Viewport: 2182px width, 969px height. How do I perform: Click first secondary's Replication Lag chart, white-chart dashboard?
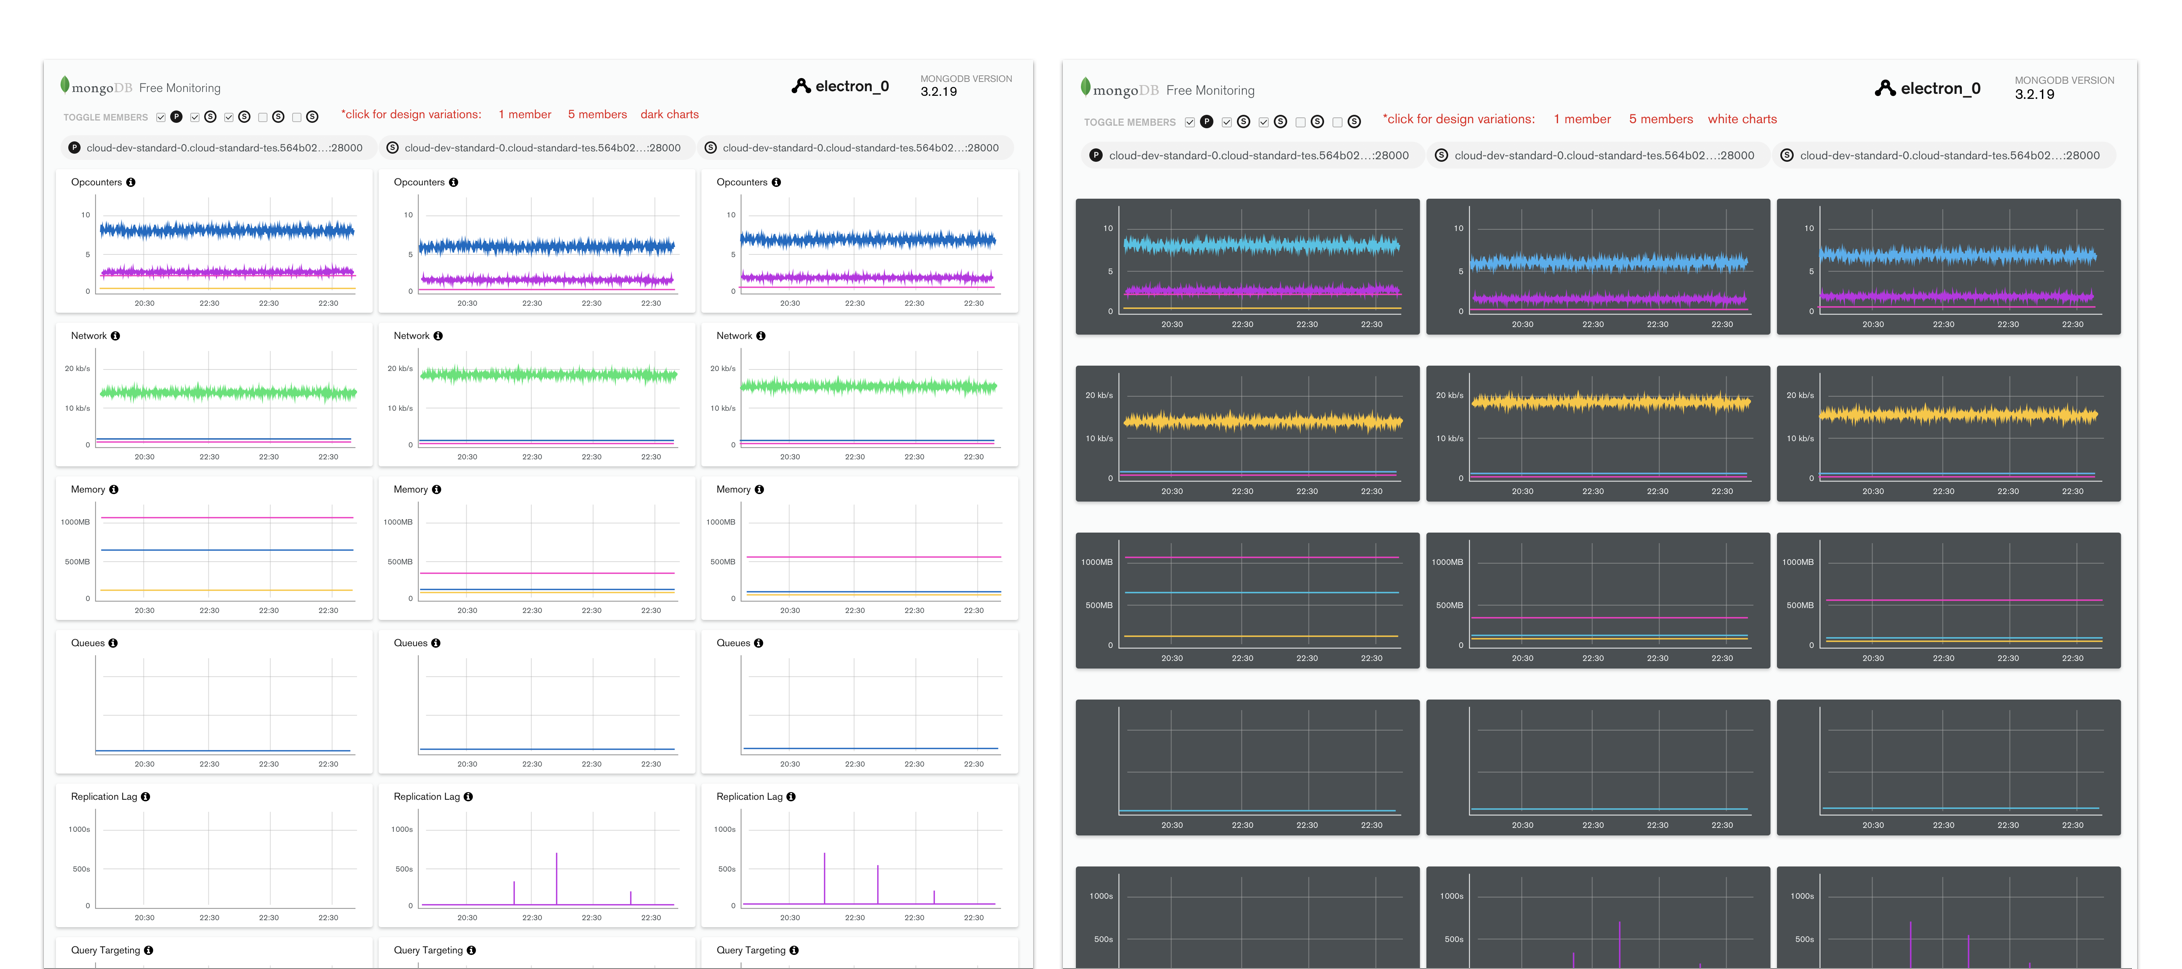537,856
